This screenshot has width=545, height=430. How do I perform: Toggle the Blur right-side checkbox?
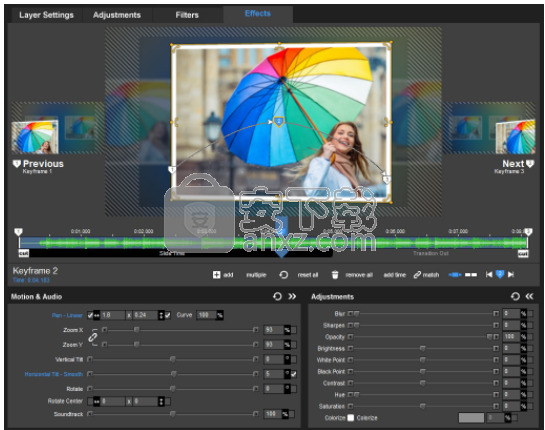[530, 314]
